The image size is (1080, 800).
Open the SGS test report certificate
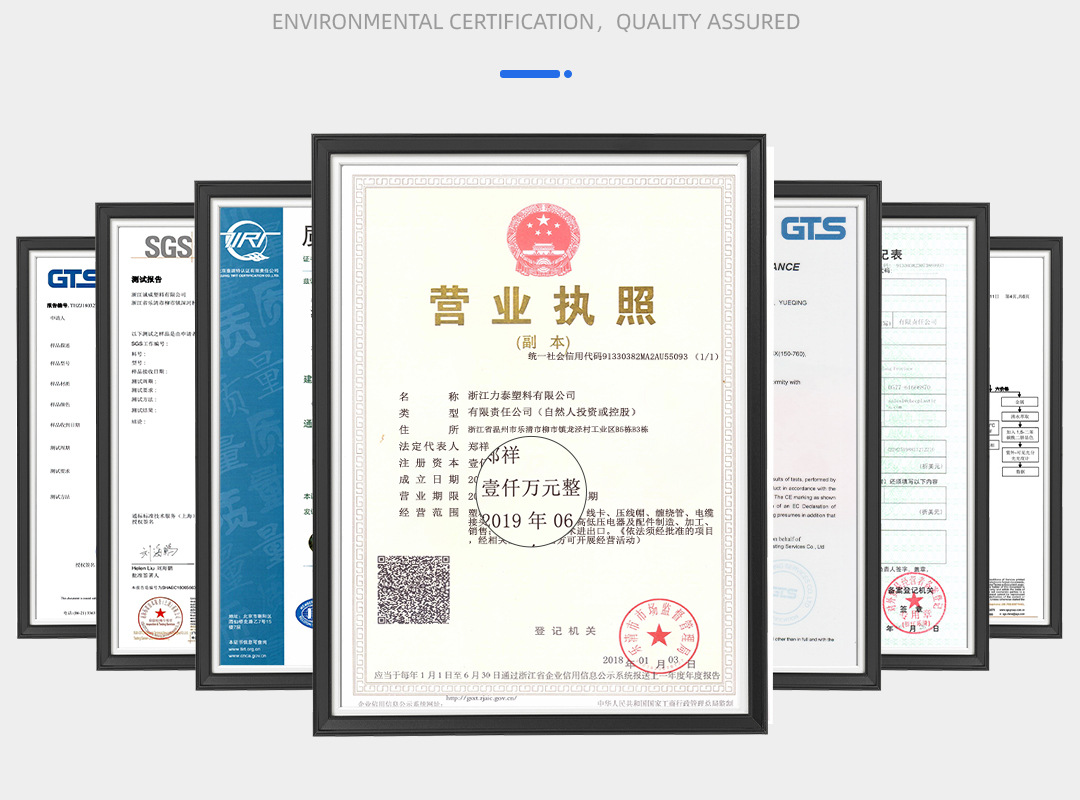146,436
